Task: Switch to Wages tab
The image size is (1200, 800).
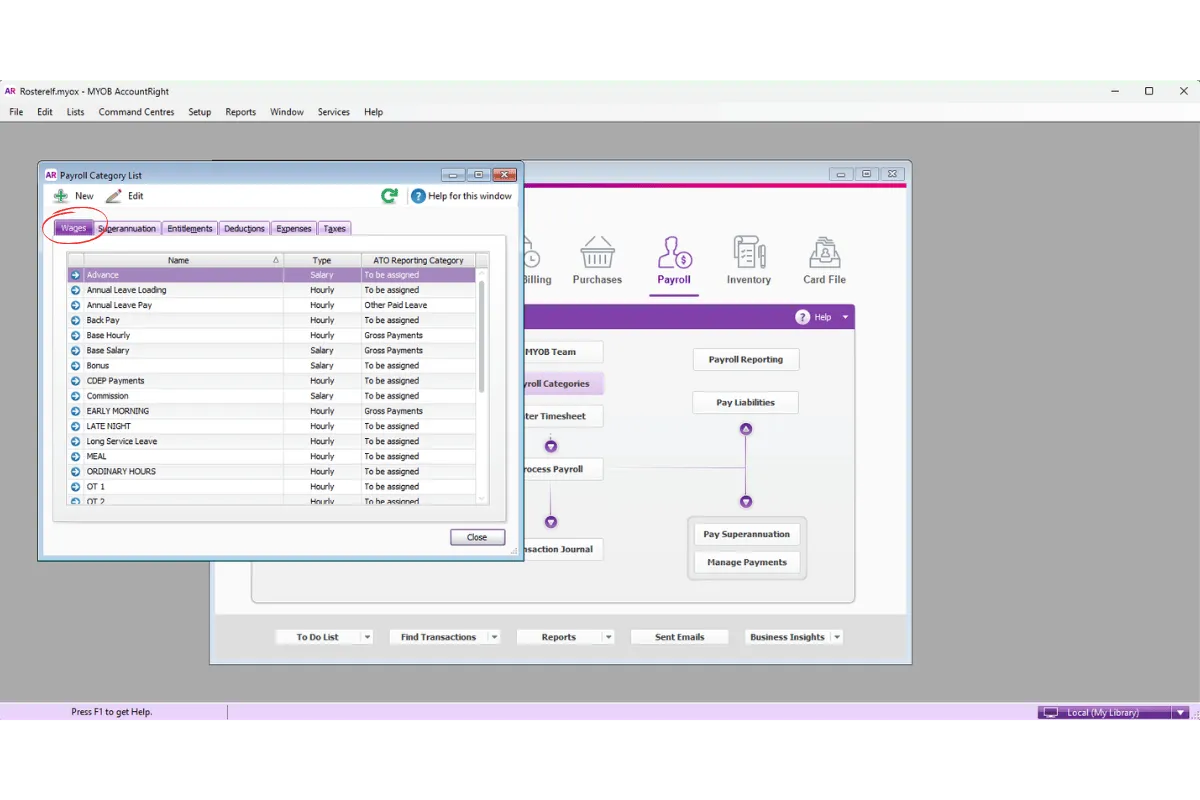Action: pyautogui.click(x=74, y=228)
